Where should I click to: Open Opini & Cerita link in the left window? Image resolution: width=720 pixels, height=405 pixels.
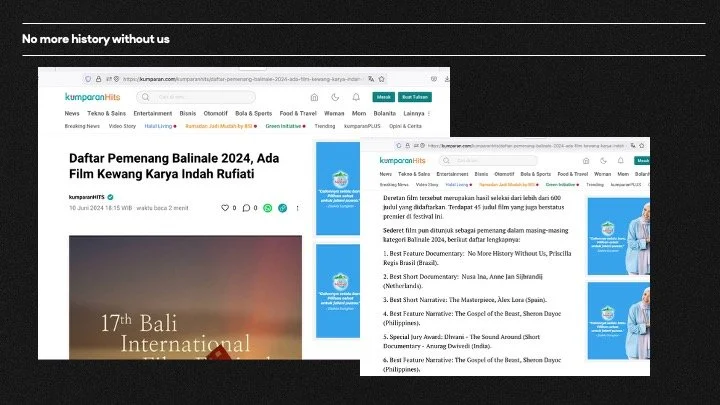[x=405, y=126]
